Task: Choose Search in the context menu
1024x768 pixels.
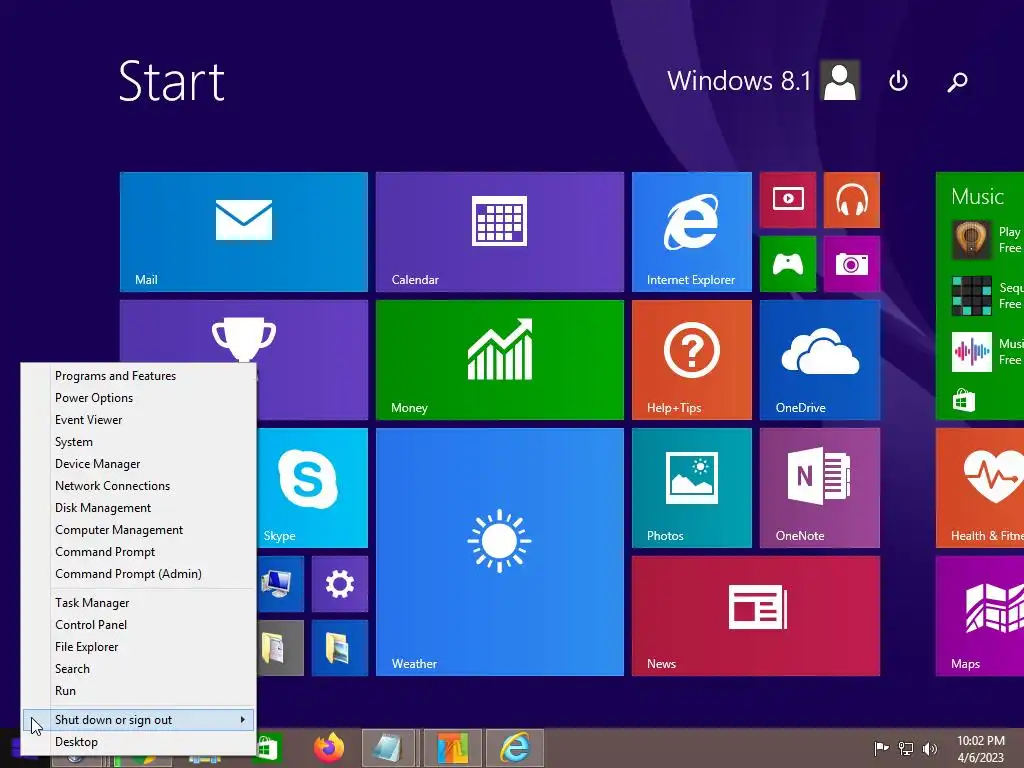Action: (x=138, y=669)
